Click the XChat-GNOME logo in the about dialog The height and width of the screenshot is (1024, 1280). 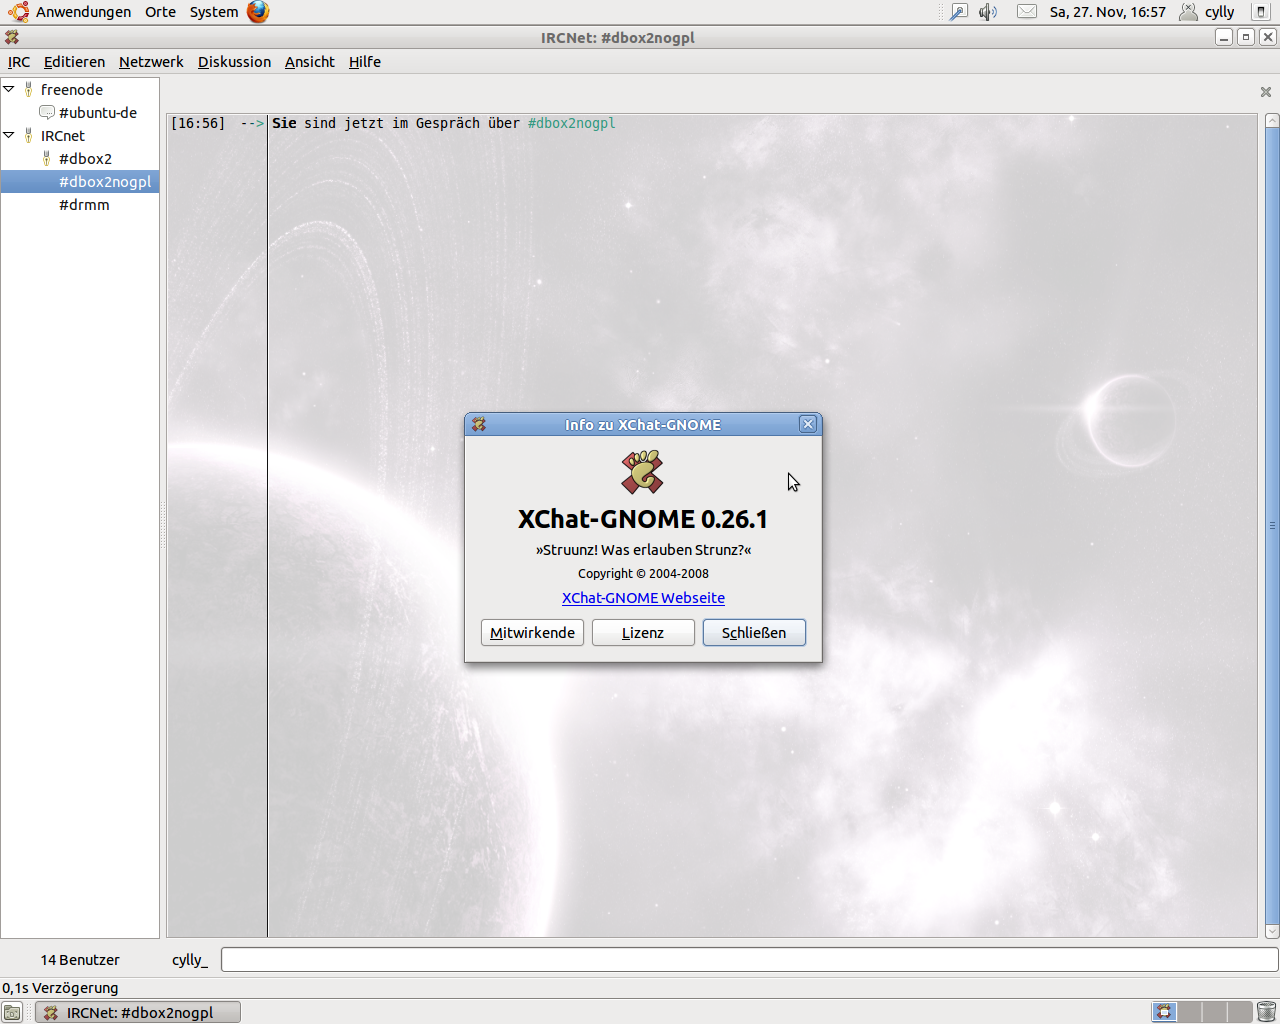click(642, 472)
